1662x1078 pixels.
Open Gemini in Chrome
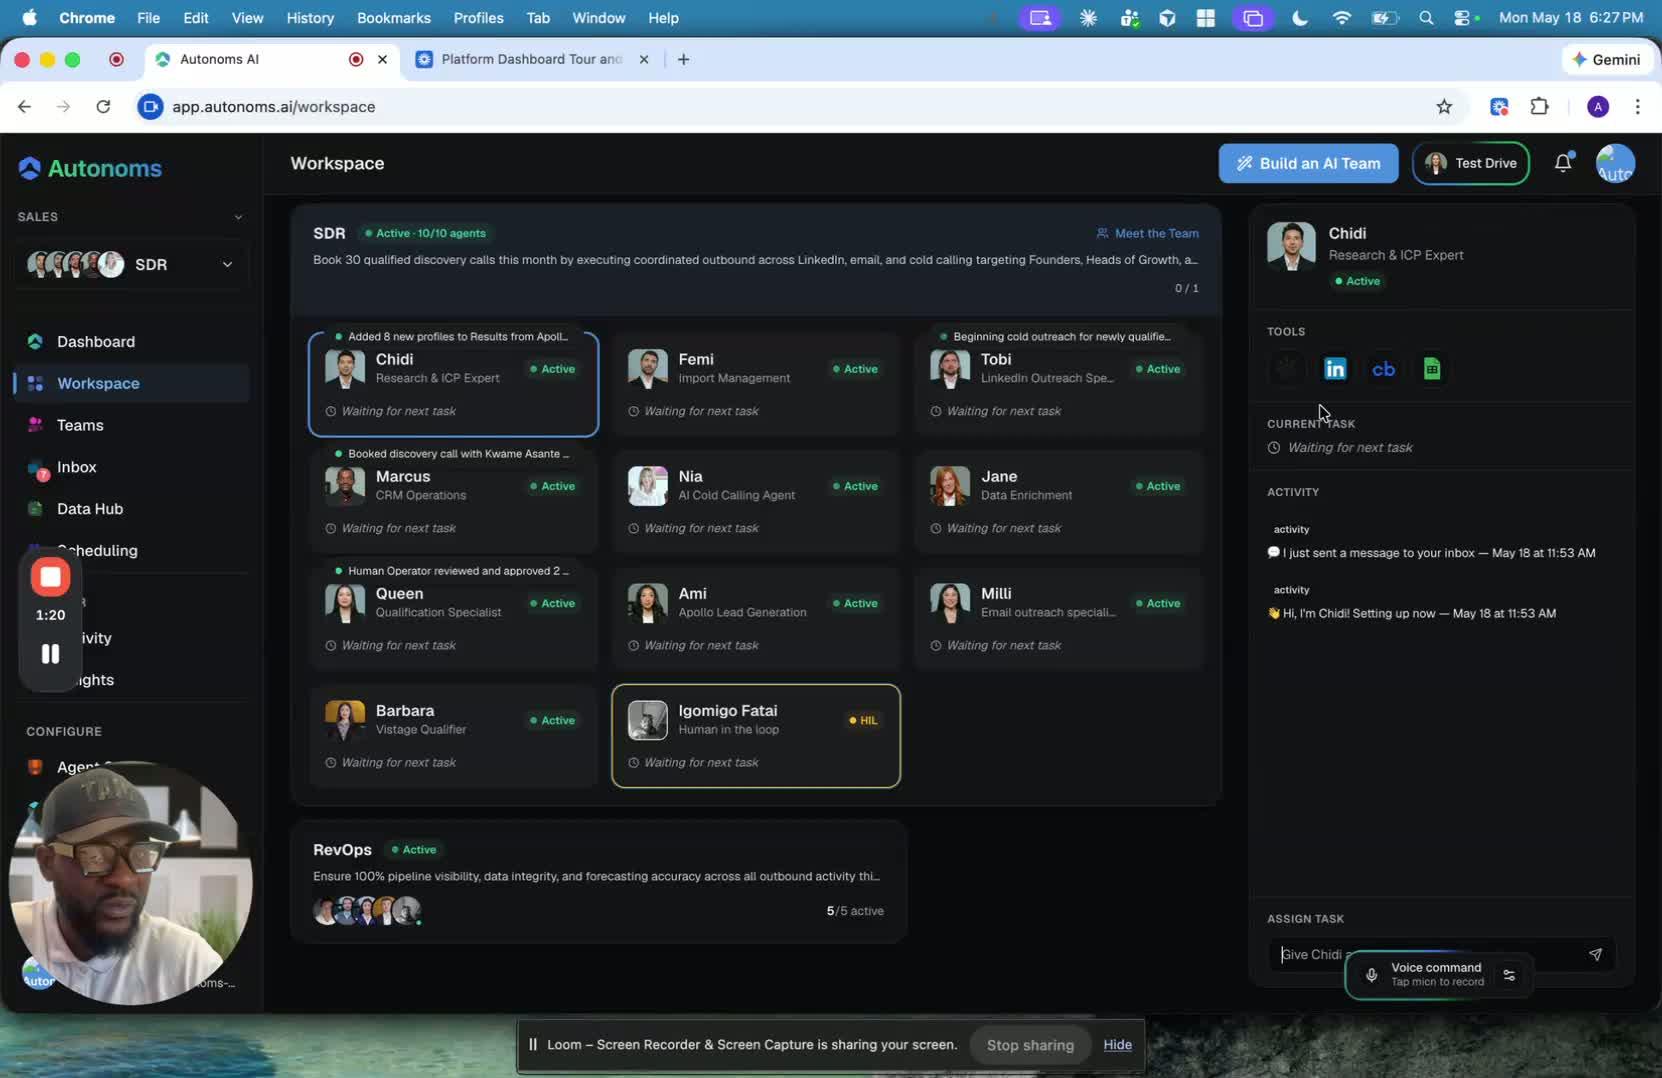(x=1606, y=60)
